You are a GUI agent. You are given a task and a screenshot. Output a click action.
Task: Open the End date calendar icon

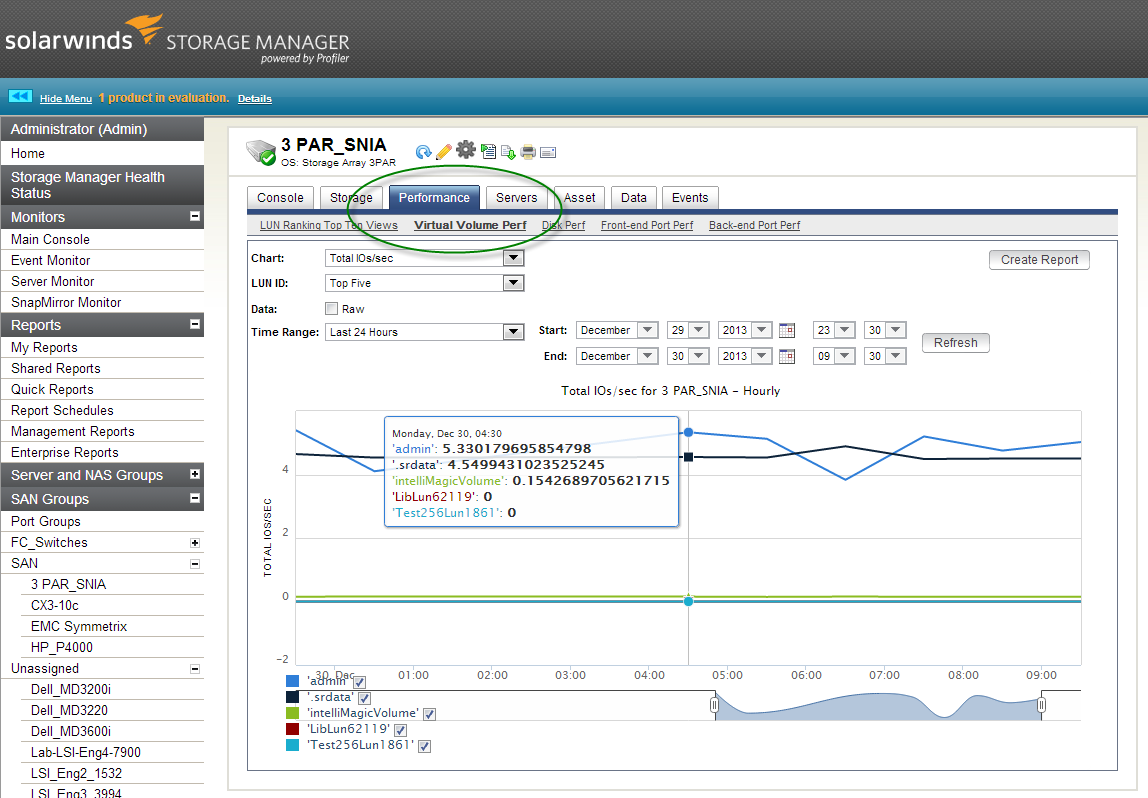point(787,357)
